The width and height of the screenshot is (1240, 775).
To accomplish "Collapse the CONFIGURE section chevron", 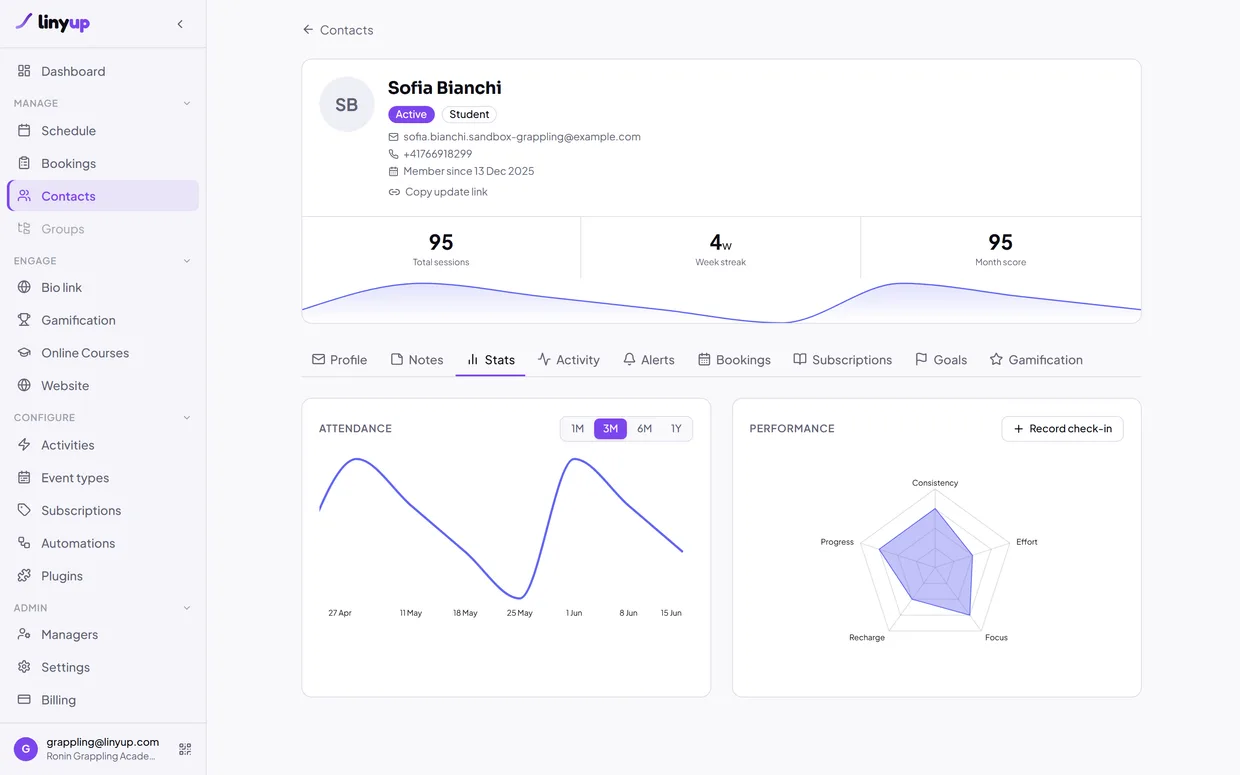I will pos(187,418).
